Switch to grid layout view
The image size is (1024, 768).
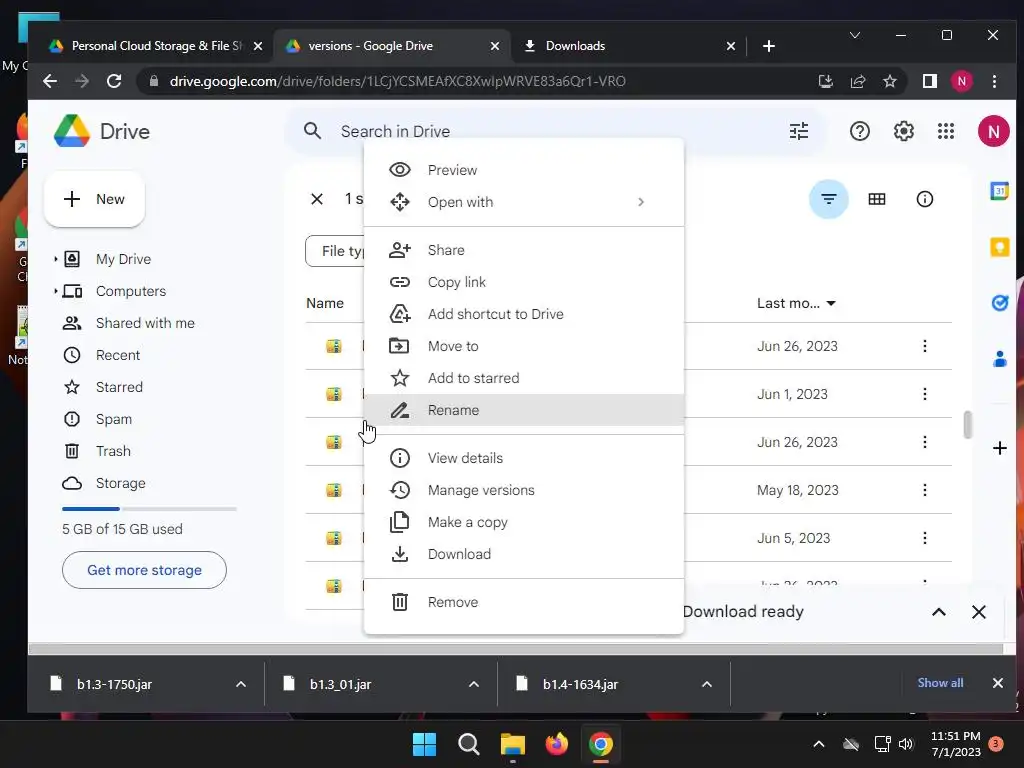tap(877, 199)
